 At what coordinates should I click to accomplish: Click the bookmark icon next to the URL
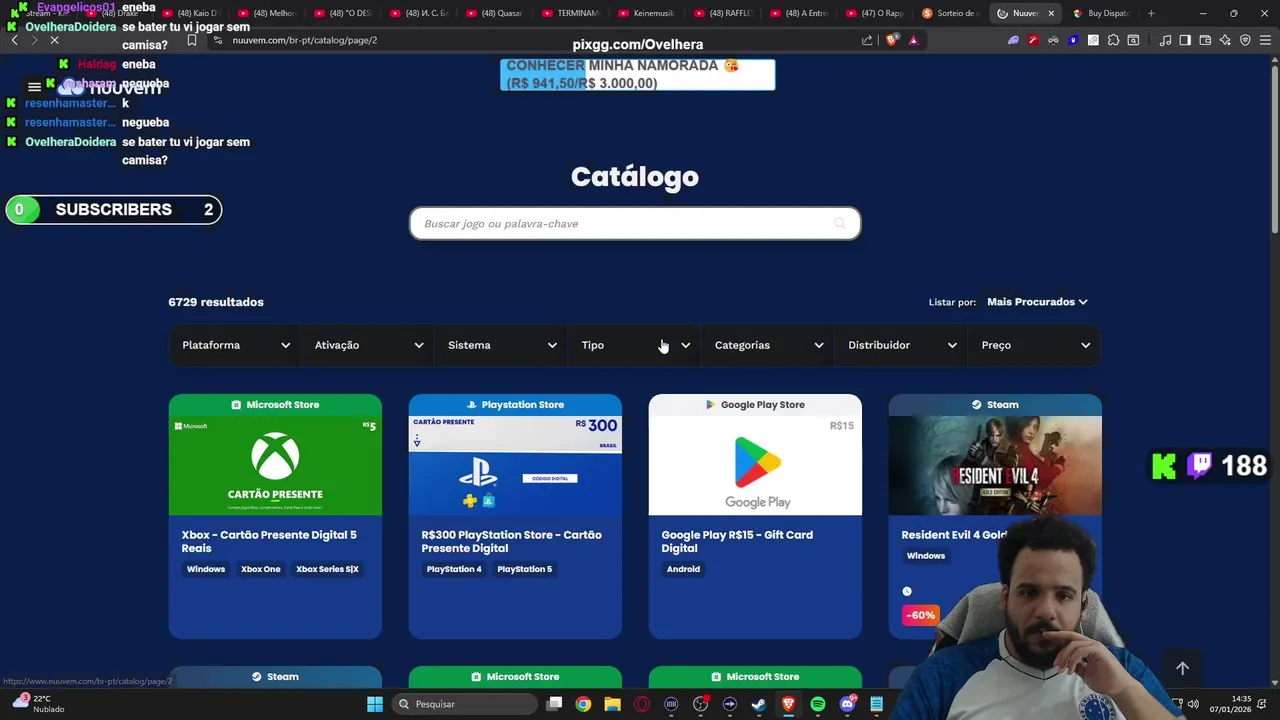(x=192, y=40)
